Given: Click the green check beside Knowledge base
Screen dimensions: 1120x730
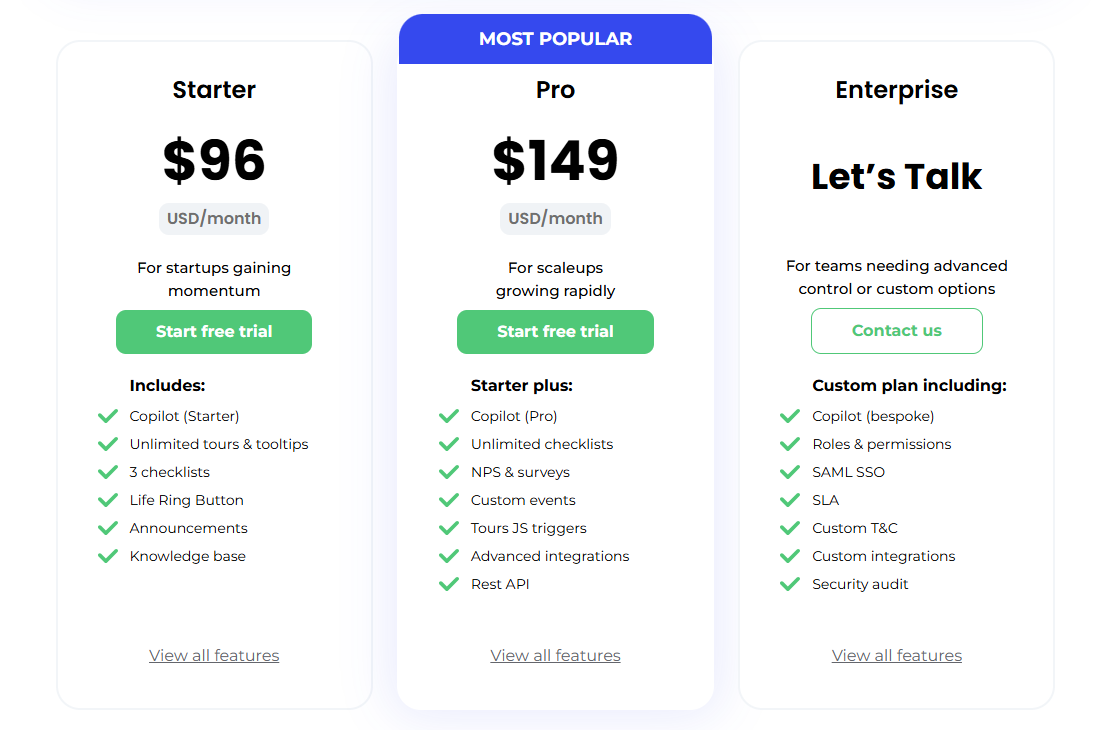Looking at the screenshot, I should 108,556.
